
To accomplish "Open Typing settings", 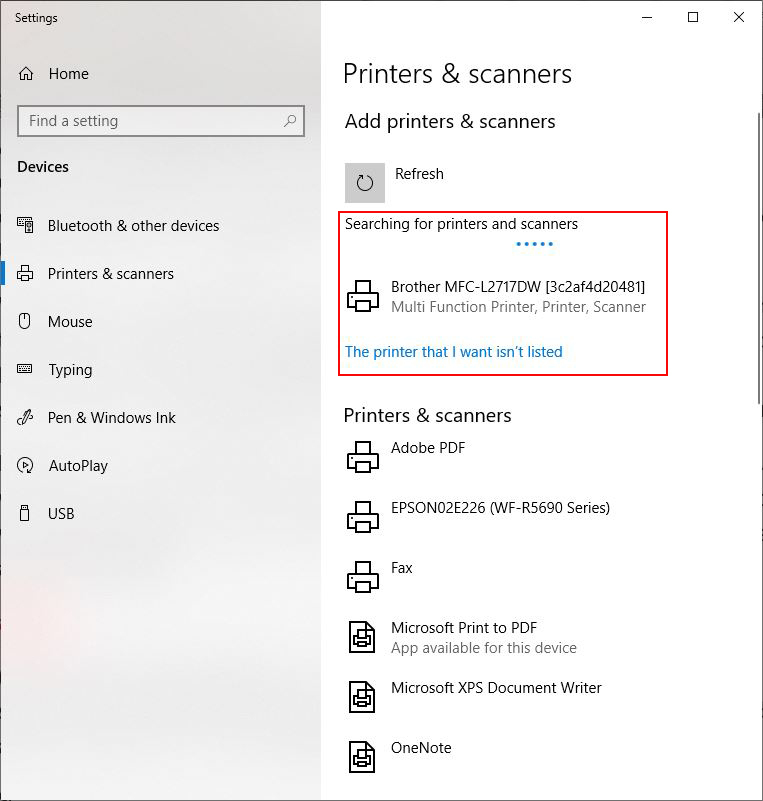I will tap(70, 370).
